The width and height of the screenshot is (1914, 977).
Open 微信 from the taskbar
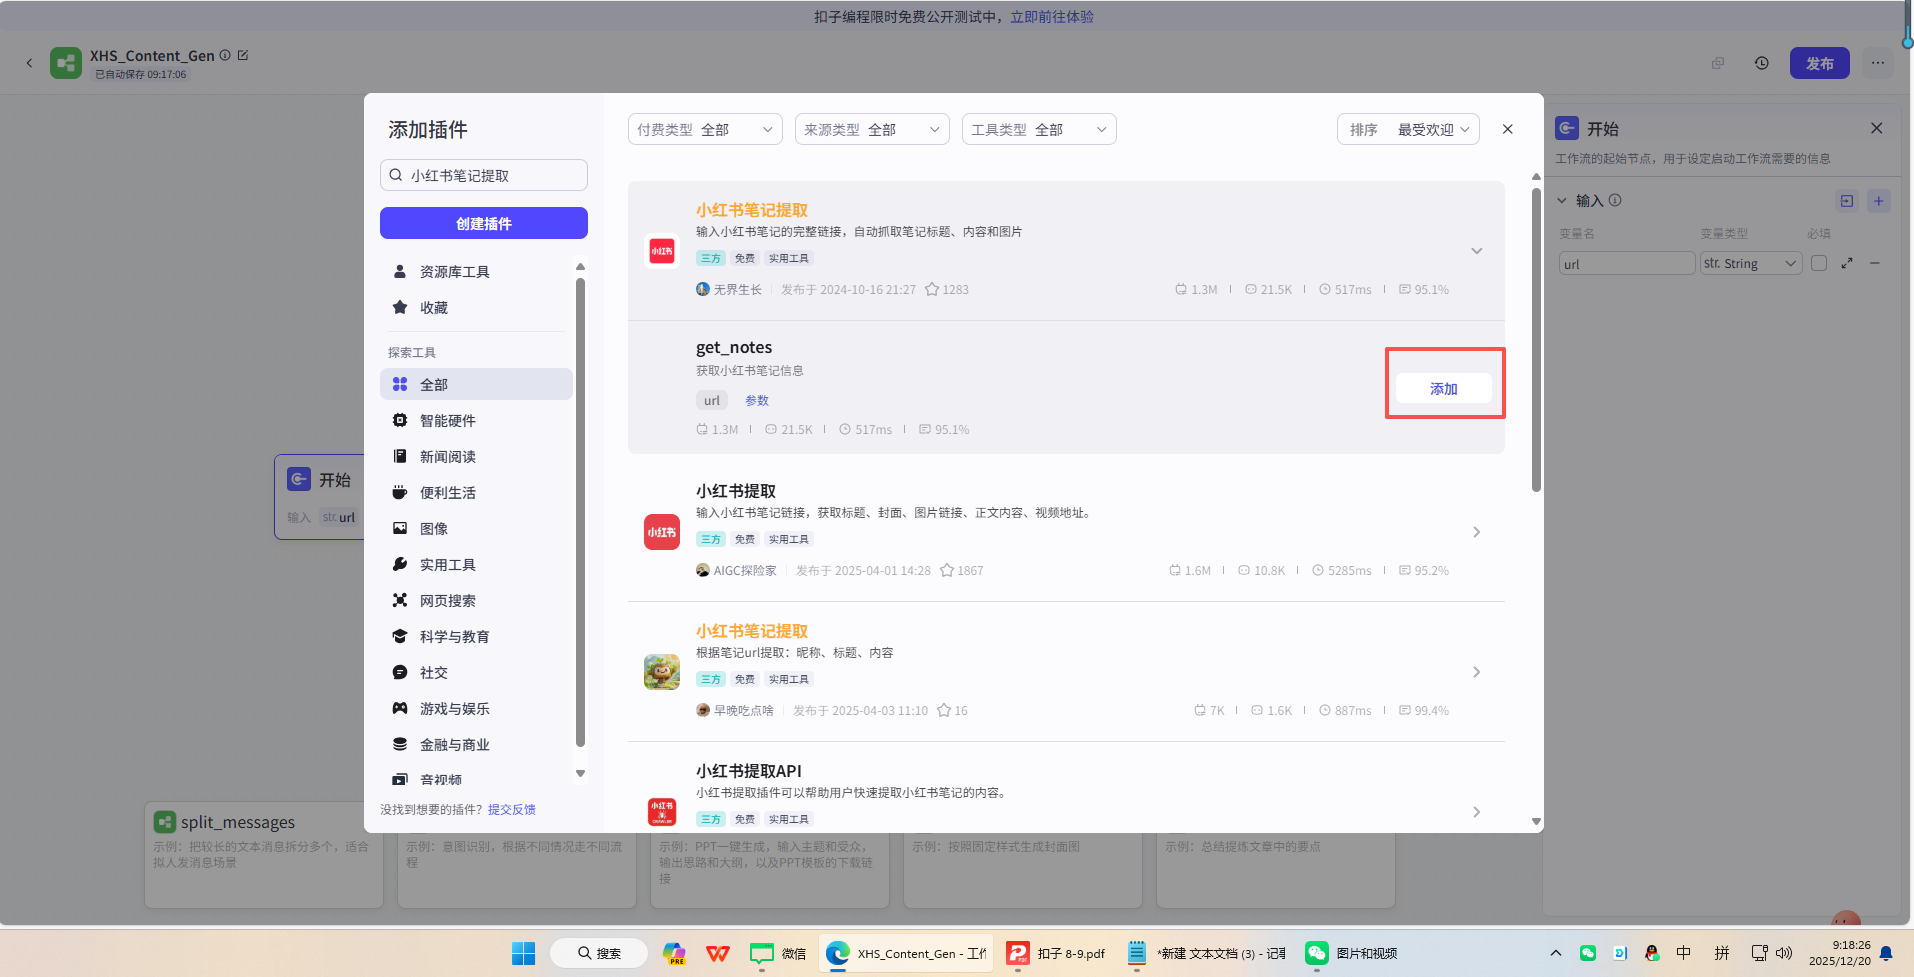(779, 953)
